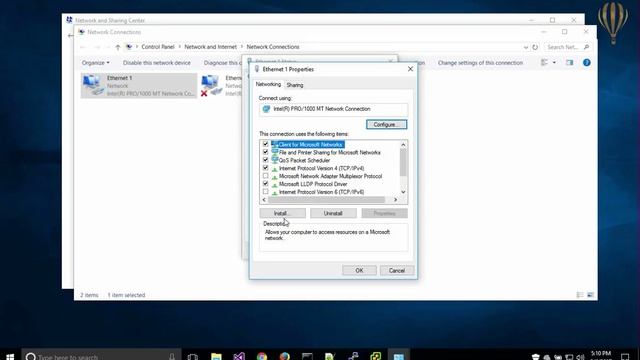The height and width of the screenshot is (360, 640).
Task: Select File and Printer Sharing list item
Action: (330, 152)
